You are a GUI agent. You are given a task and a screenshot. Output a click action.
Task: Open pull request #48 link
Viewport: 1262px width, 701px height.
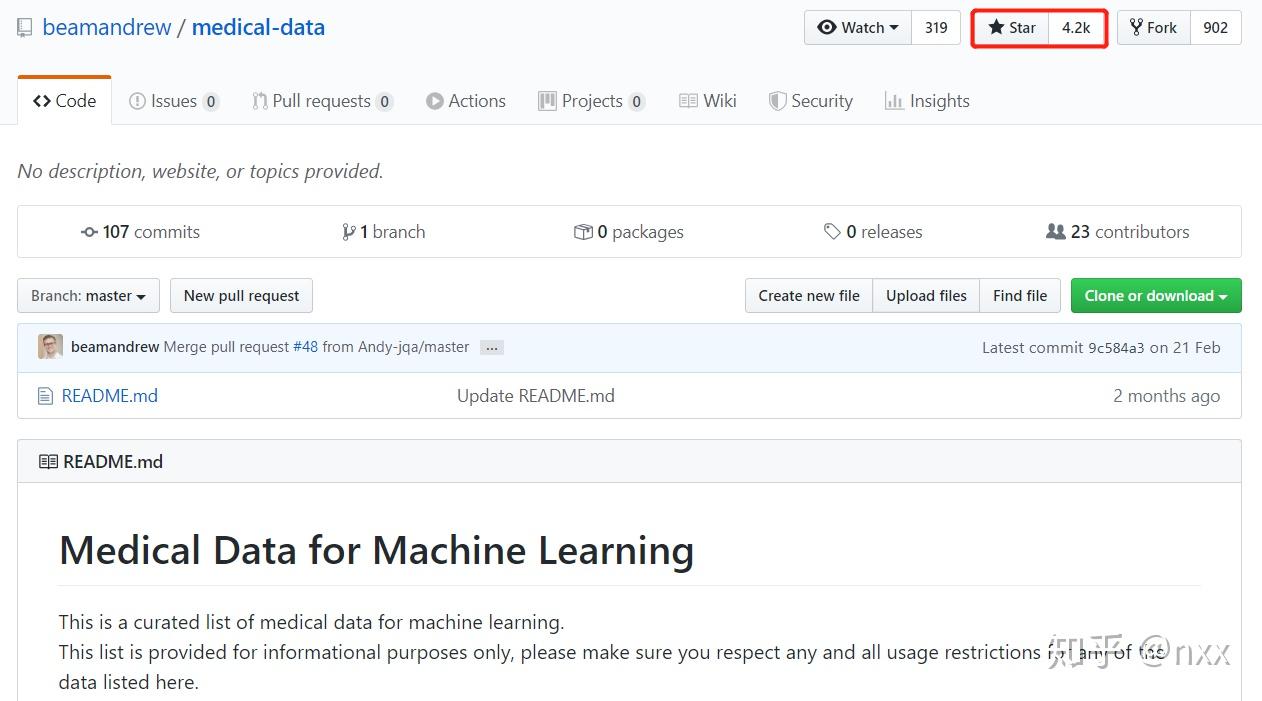[305, 347]
